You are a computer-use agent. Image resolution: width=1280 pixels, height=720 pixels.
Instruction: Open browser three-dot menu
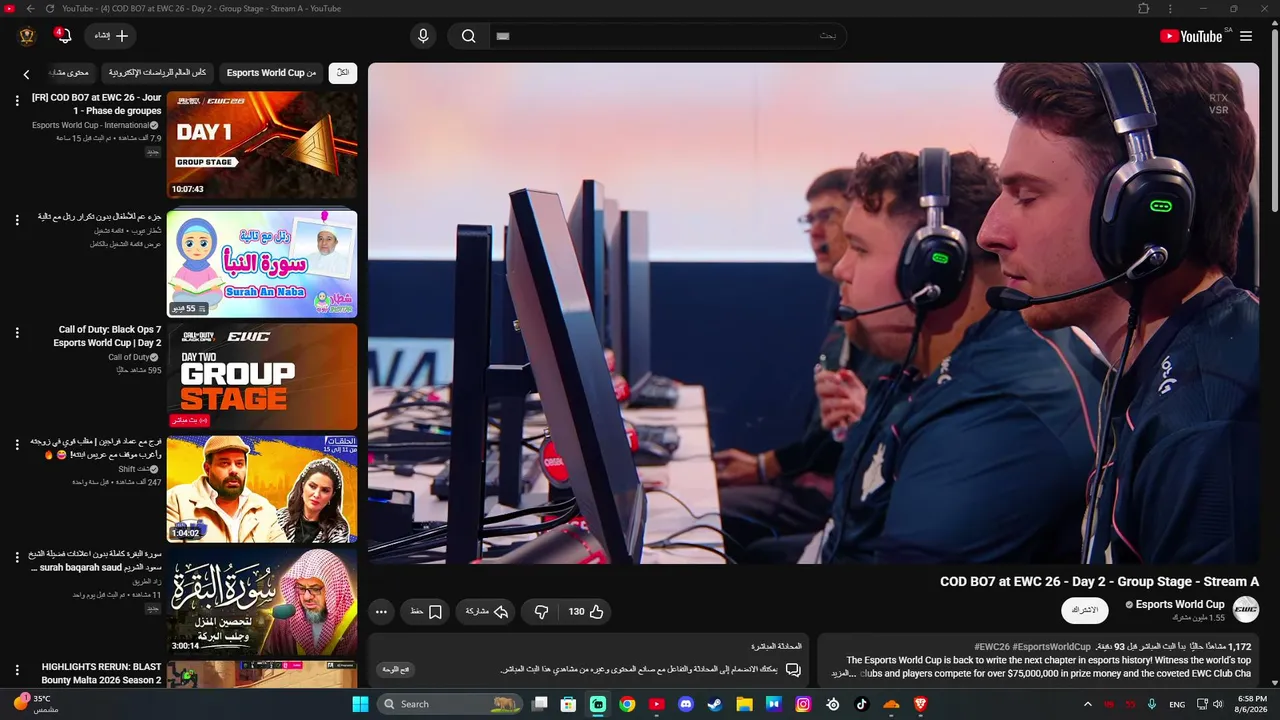tap(1171, 9)
